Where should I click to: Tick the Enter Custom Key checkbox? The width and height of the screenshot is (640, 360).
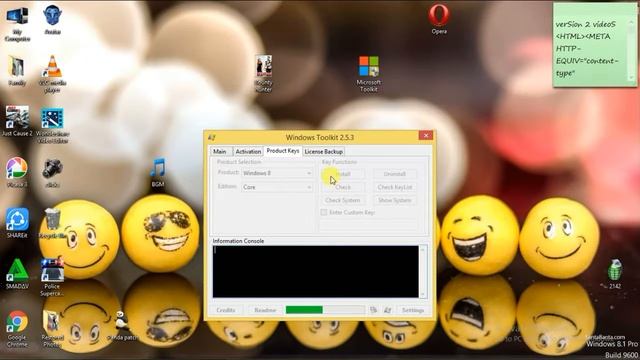[x=324, y=212]
